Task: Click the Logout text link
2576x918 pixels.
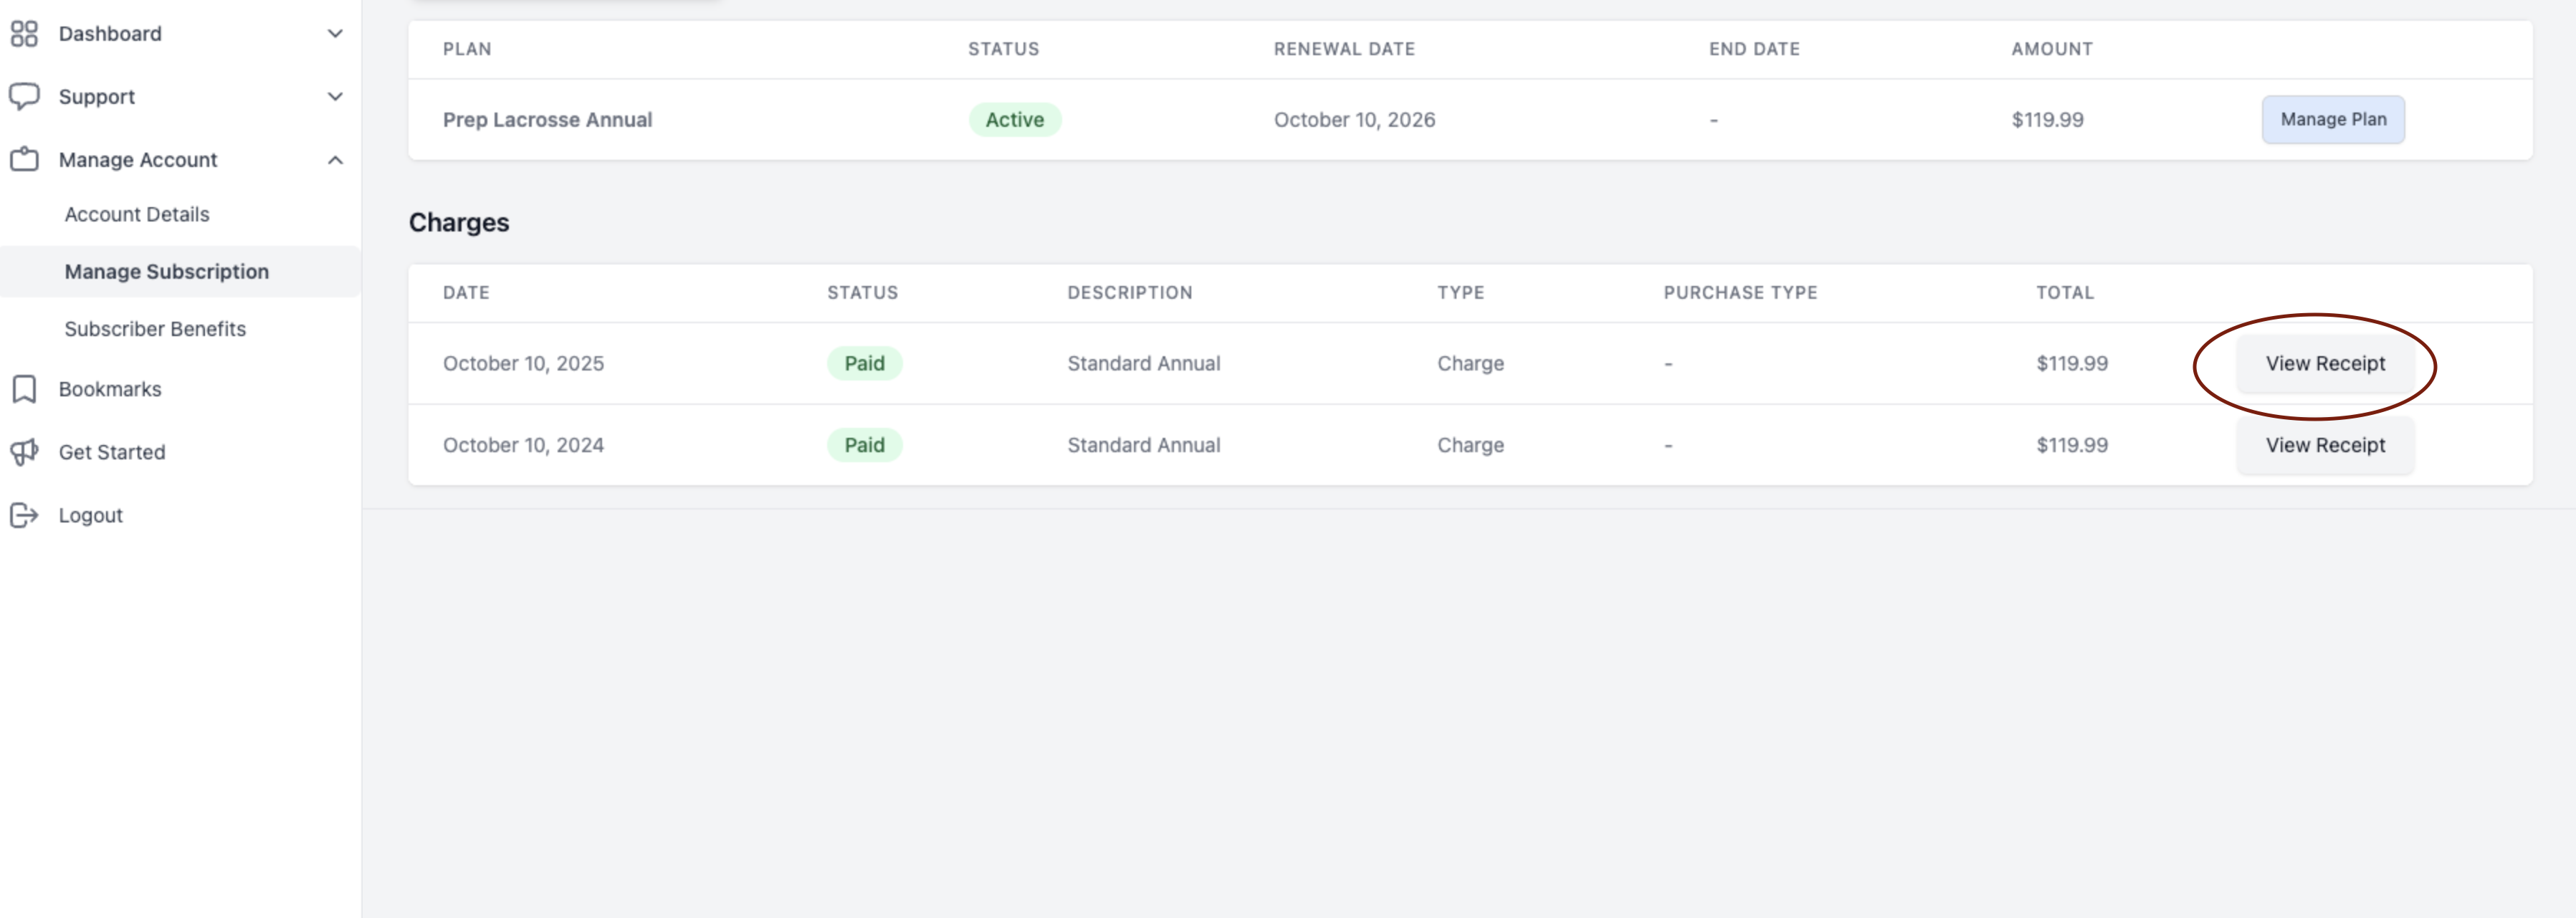Action: coord(90,515)
